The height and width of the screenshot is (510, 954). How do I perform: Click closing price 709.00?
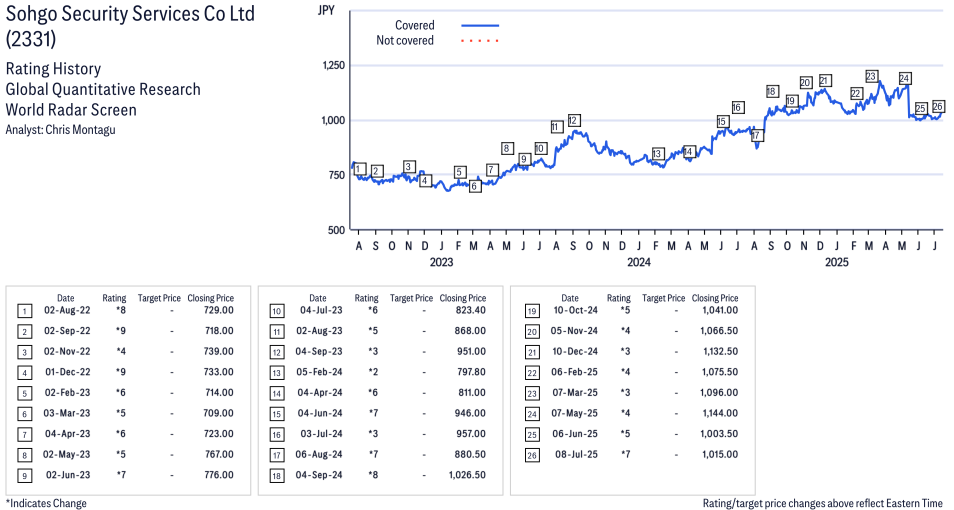click(219, 413)
